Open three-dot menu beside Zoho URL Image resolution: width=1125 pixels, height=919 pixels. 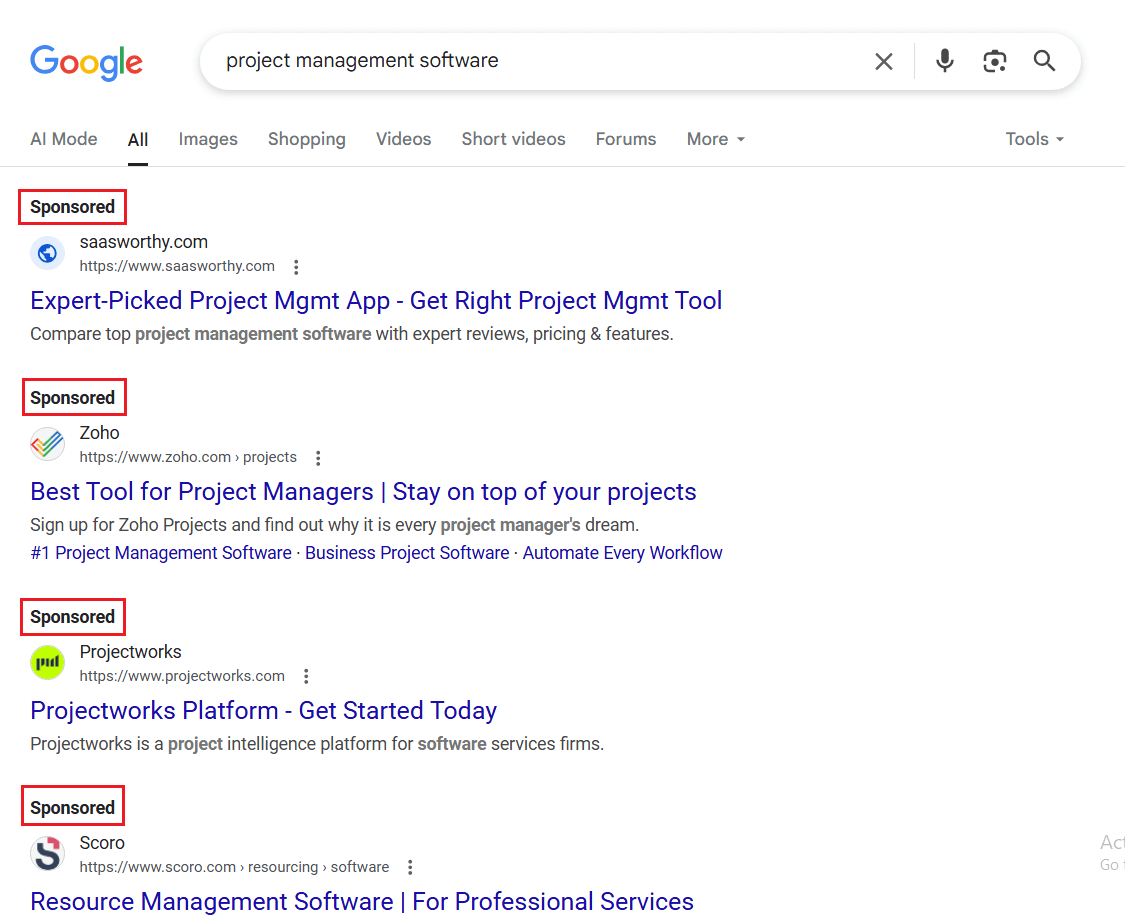(318, 458)
